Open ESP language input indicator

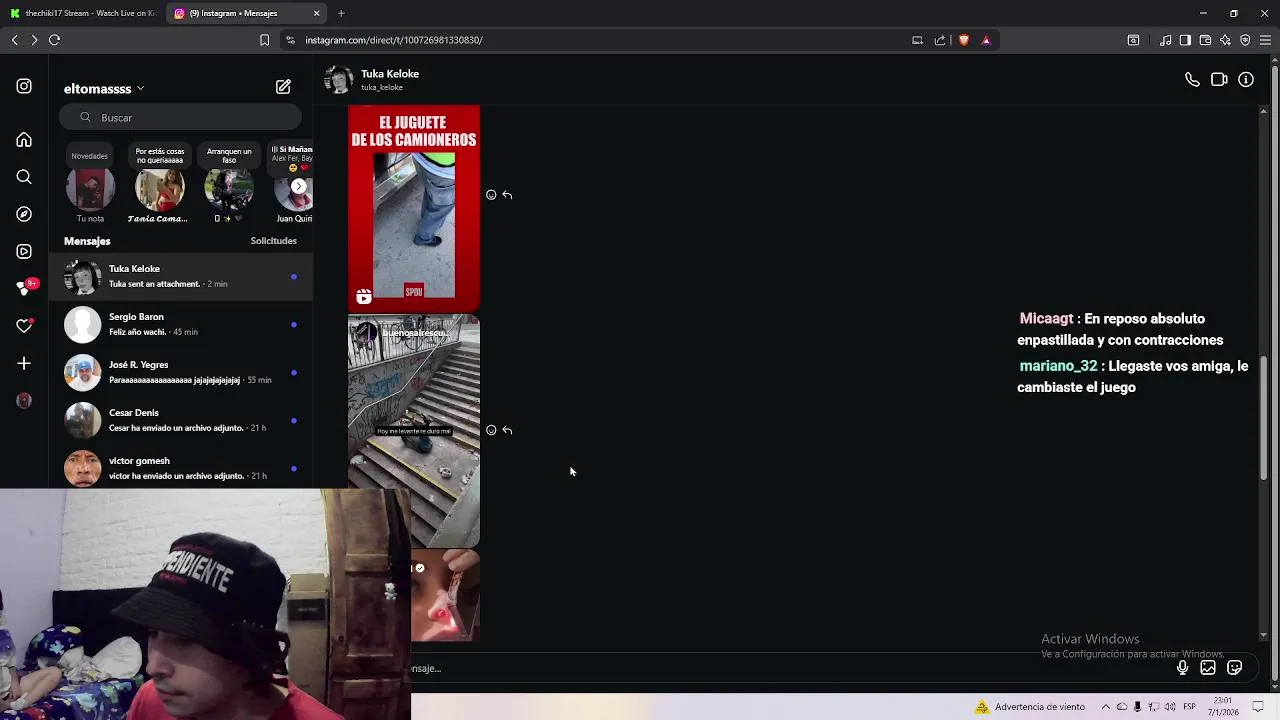pyautogui.click(x=1190, y=707)
